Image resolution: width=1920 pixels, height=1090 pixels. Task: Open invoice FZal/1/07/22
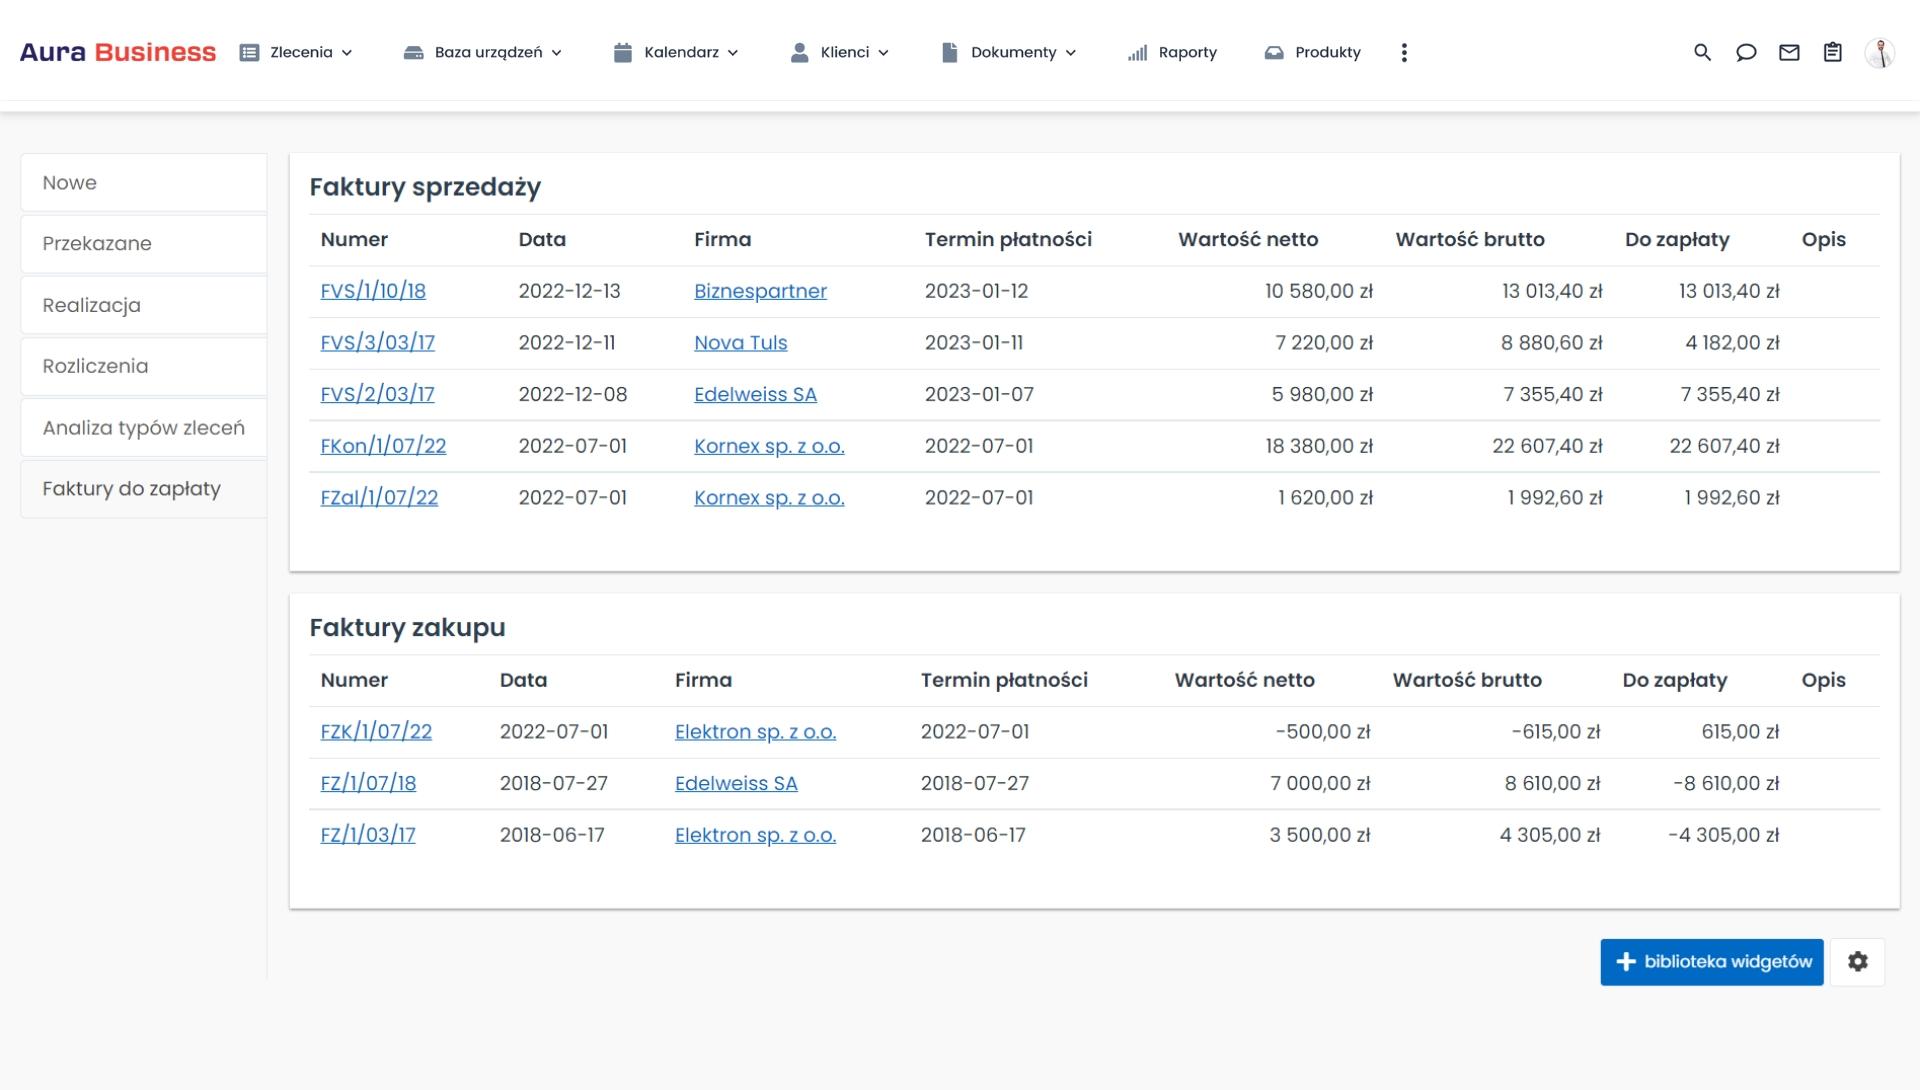pos(379,497)
